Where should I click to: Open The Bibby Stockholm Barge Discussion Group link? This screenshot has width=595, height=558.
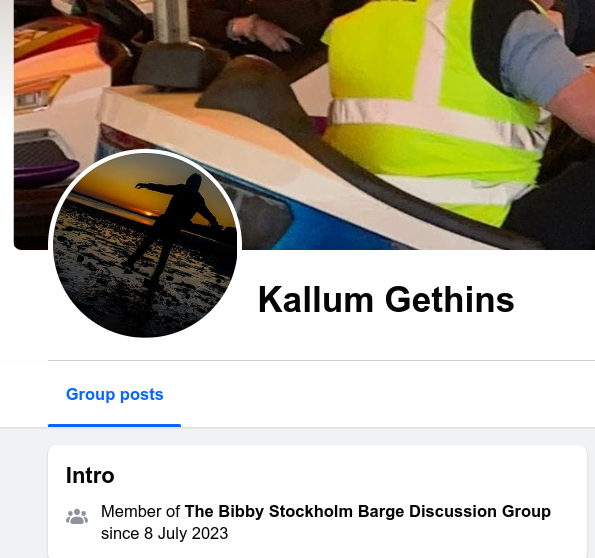[x=367, y=511]
